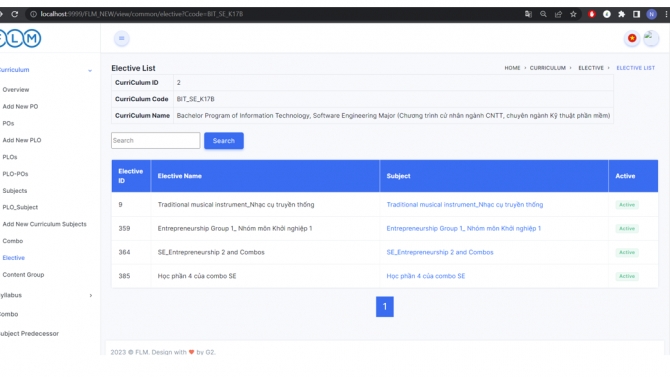Focus the Search input field
The width and height of the screenshot is (670, 377).
point(156,141)
